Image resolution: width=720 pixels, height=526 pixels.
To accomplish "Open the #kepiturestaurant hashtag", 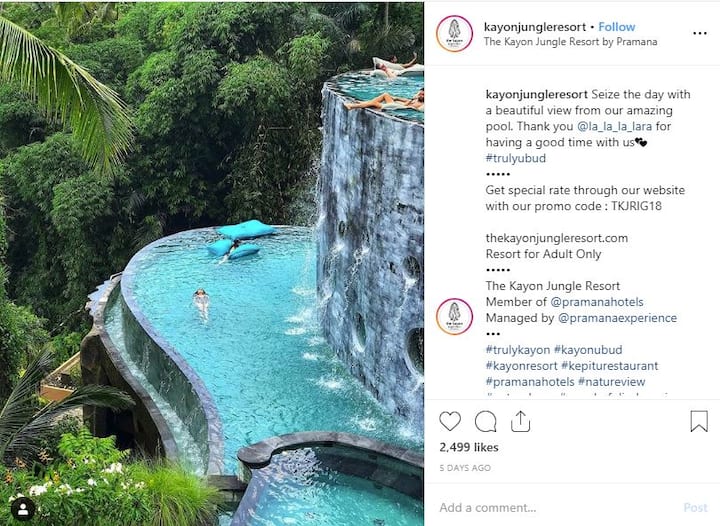I will tap(610, 366).
